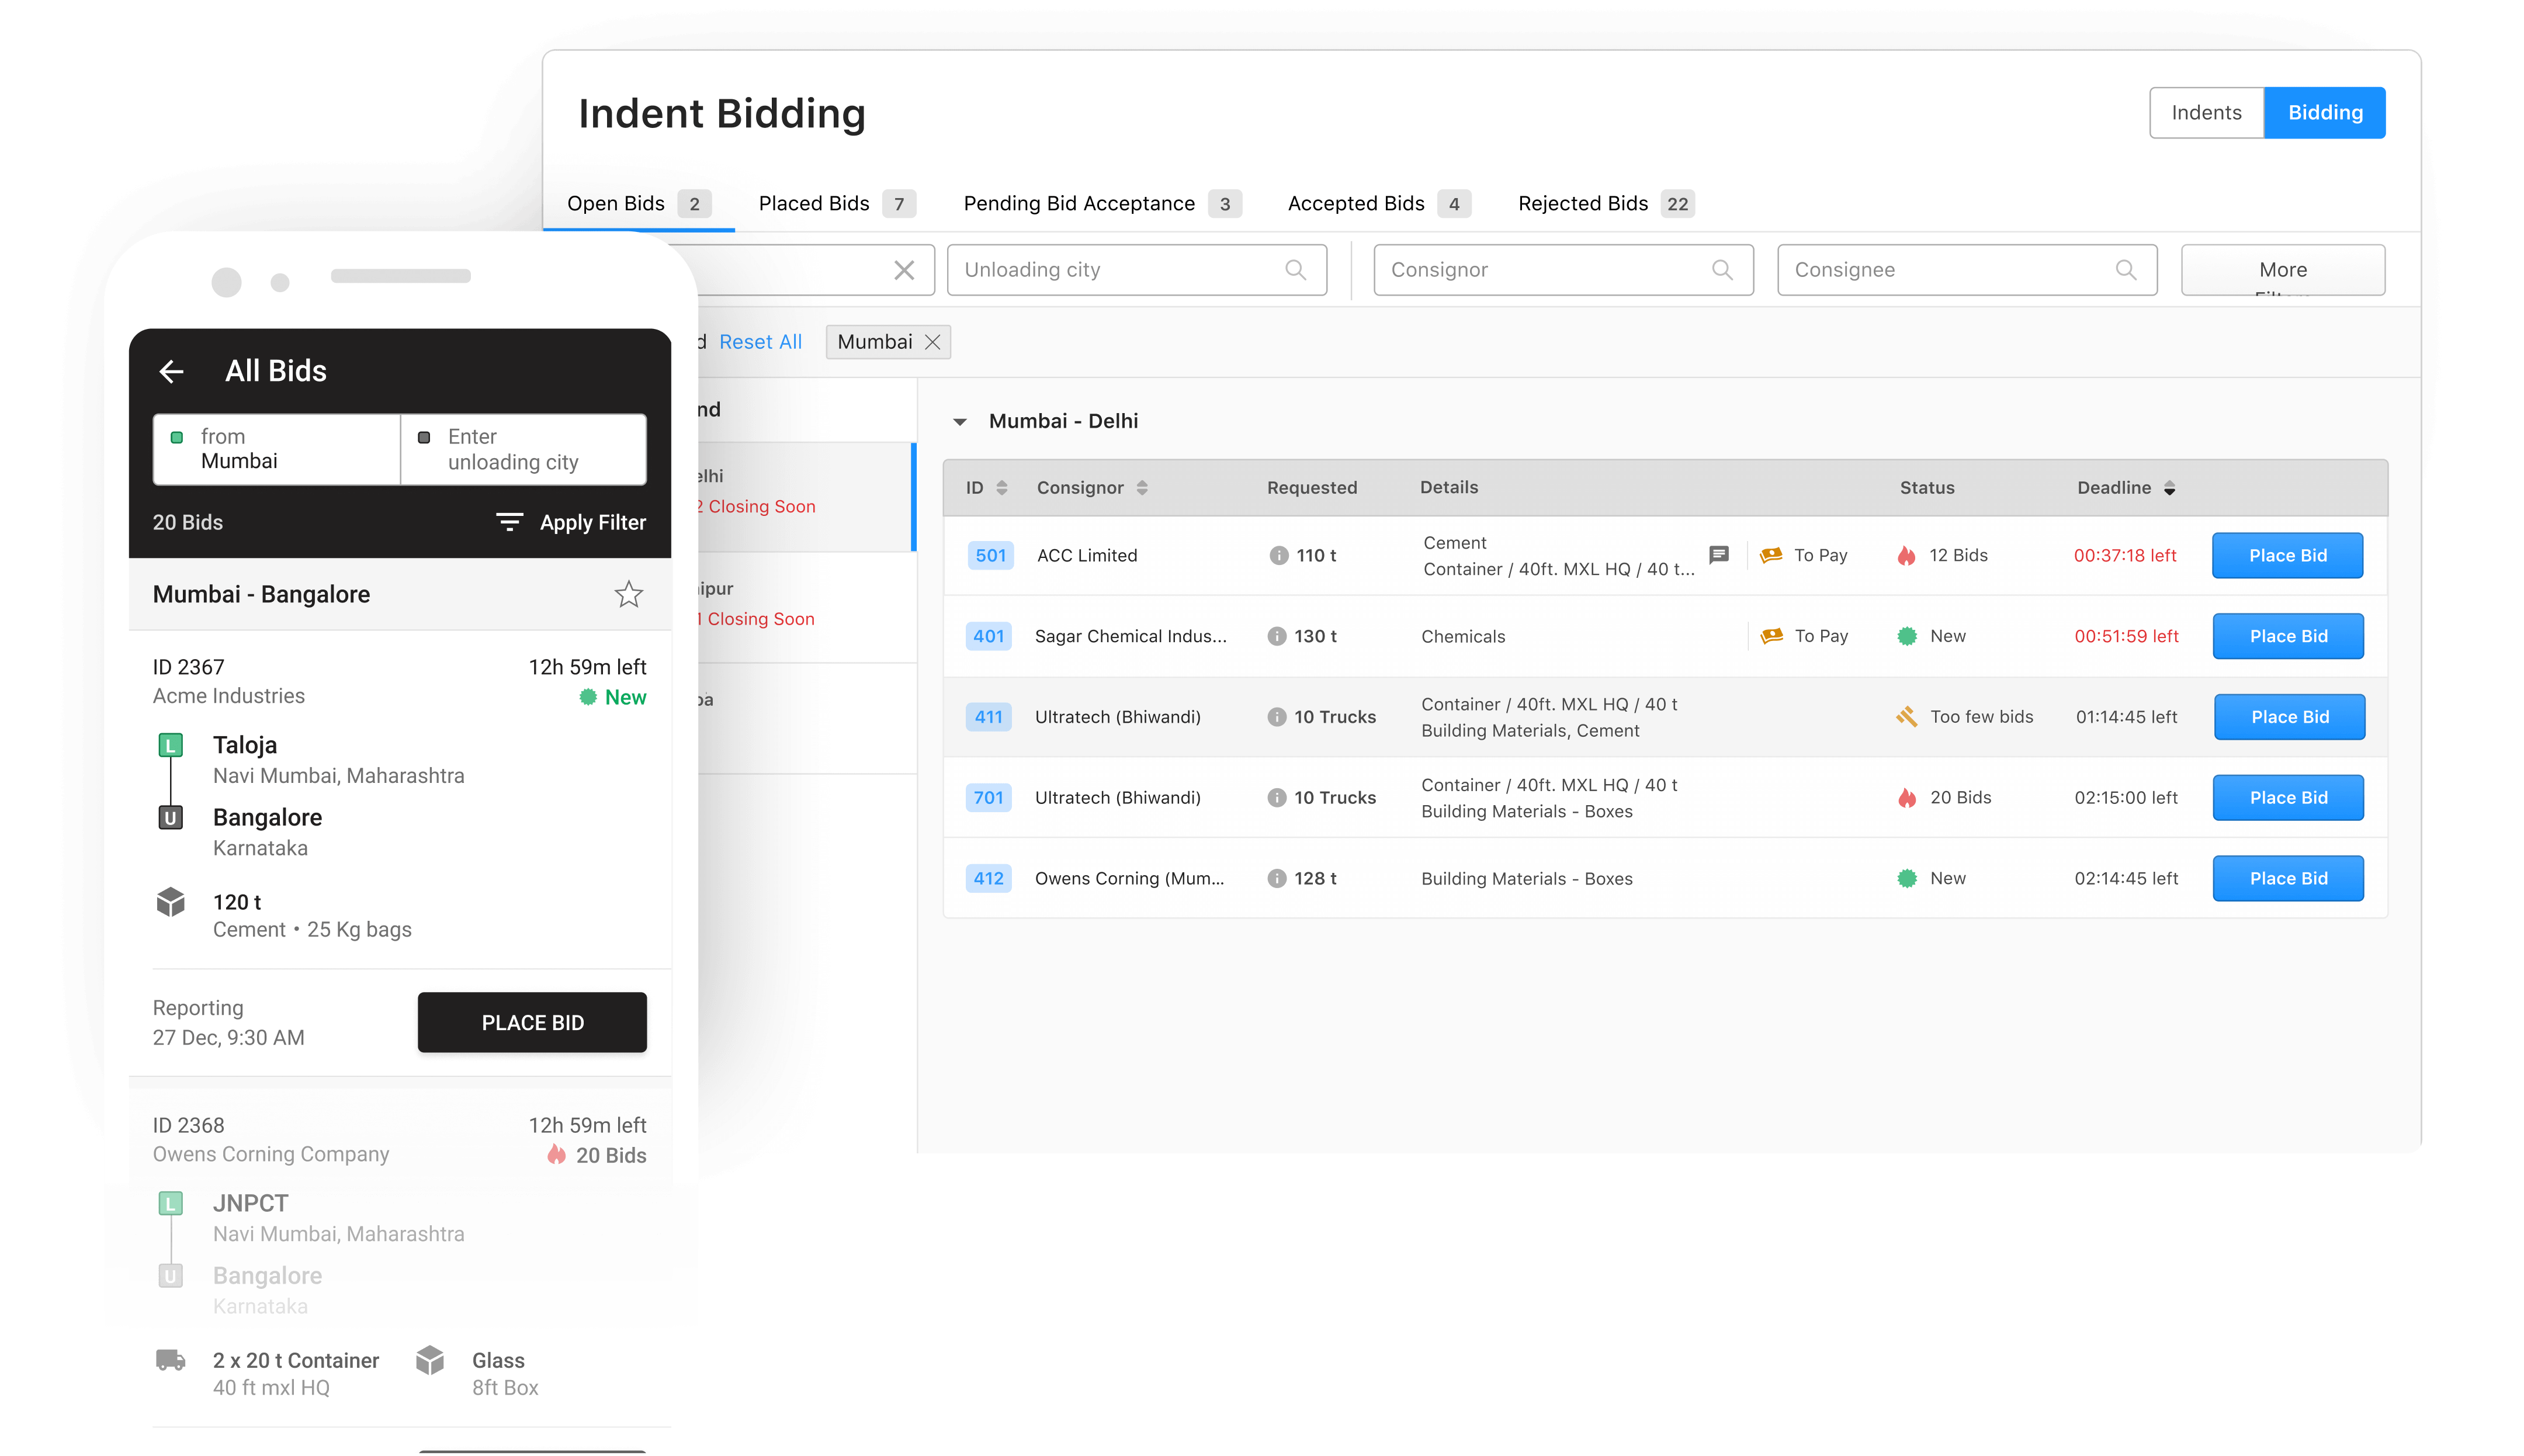Collapse the Mumbai - Delhi group
The height and width of the screenshot is (1456, 2524).
960,422
